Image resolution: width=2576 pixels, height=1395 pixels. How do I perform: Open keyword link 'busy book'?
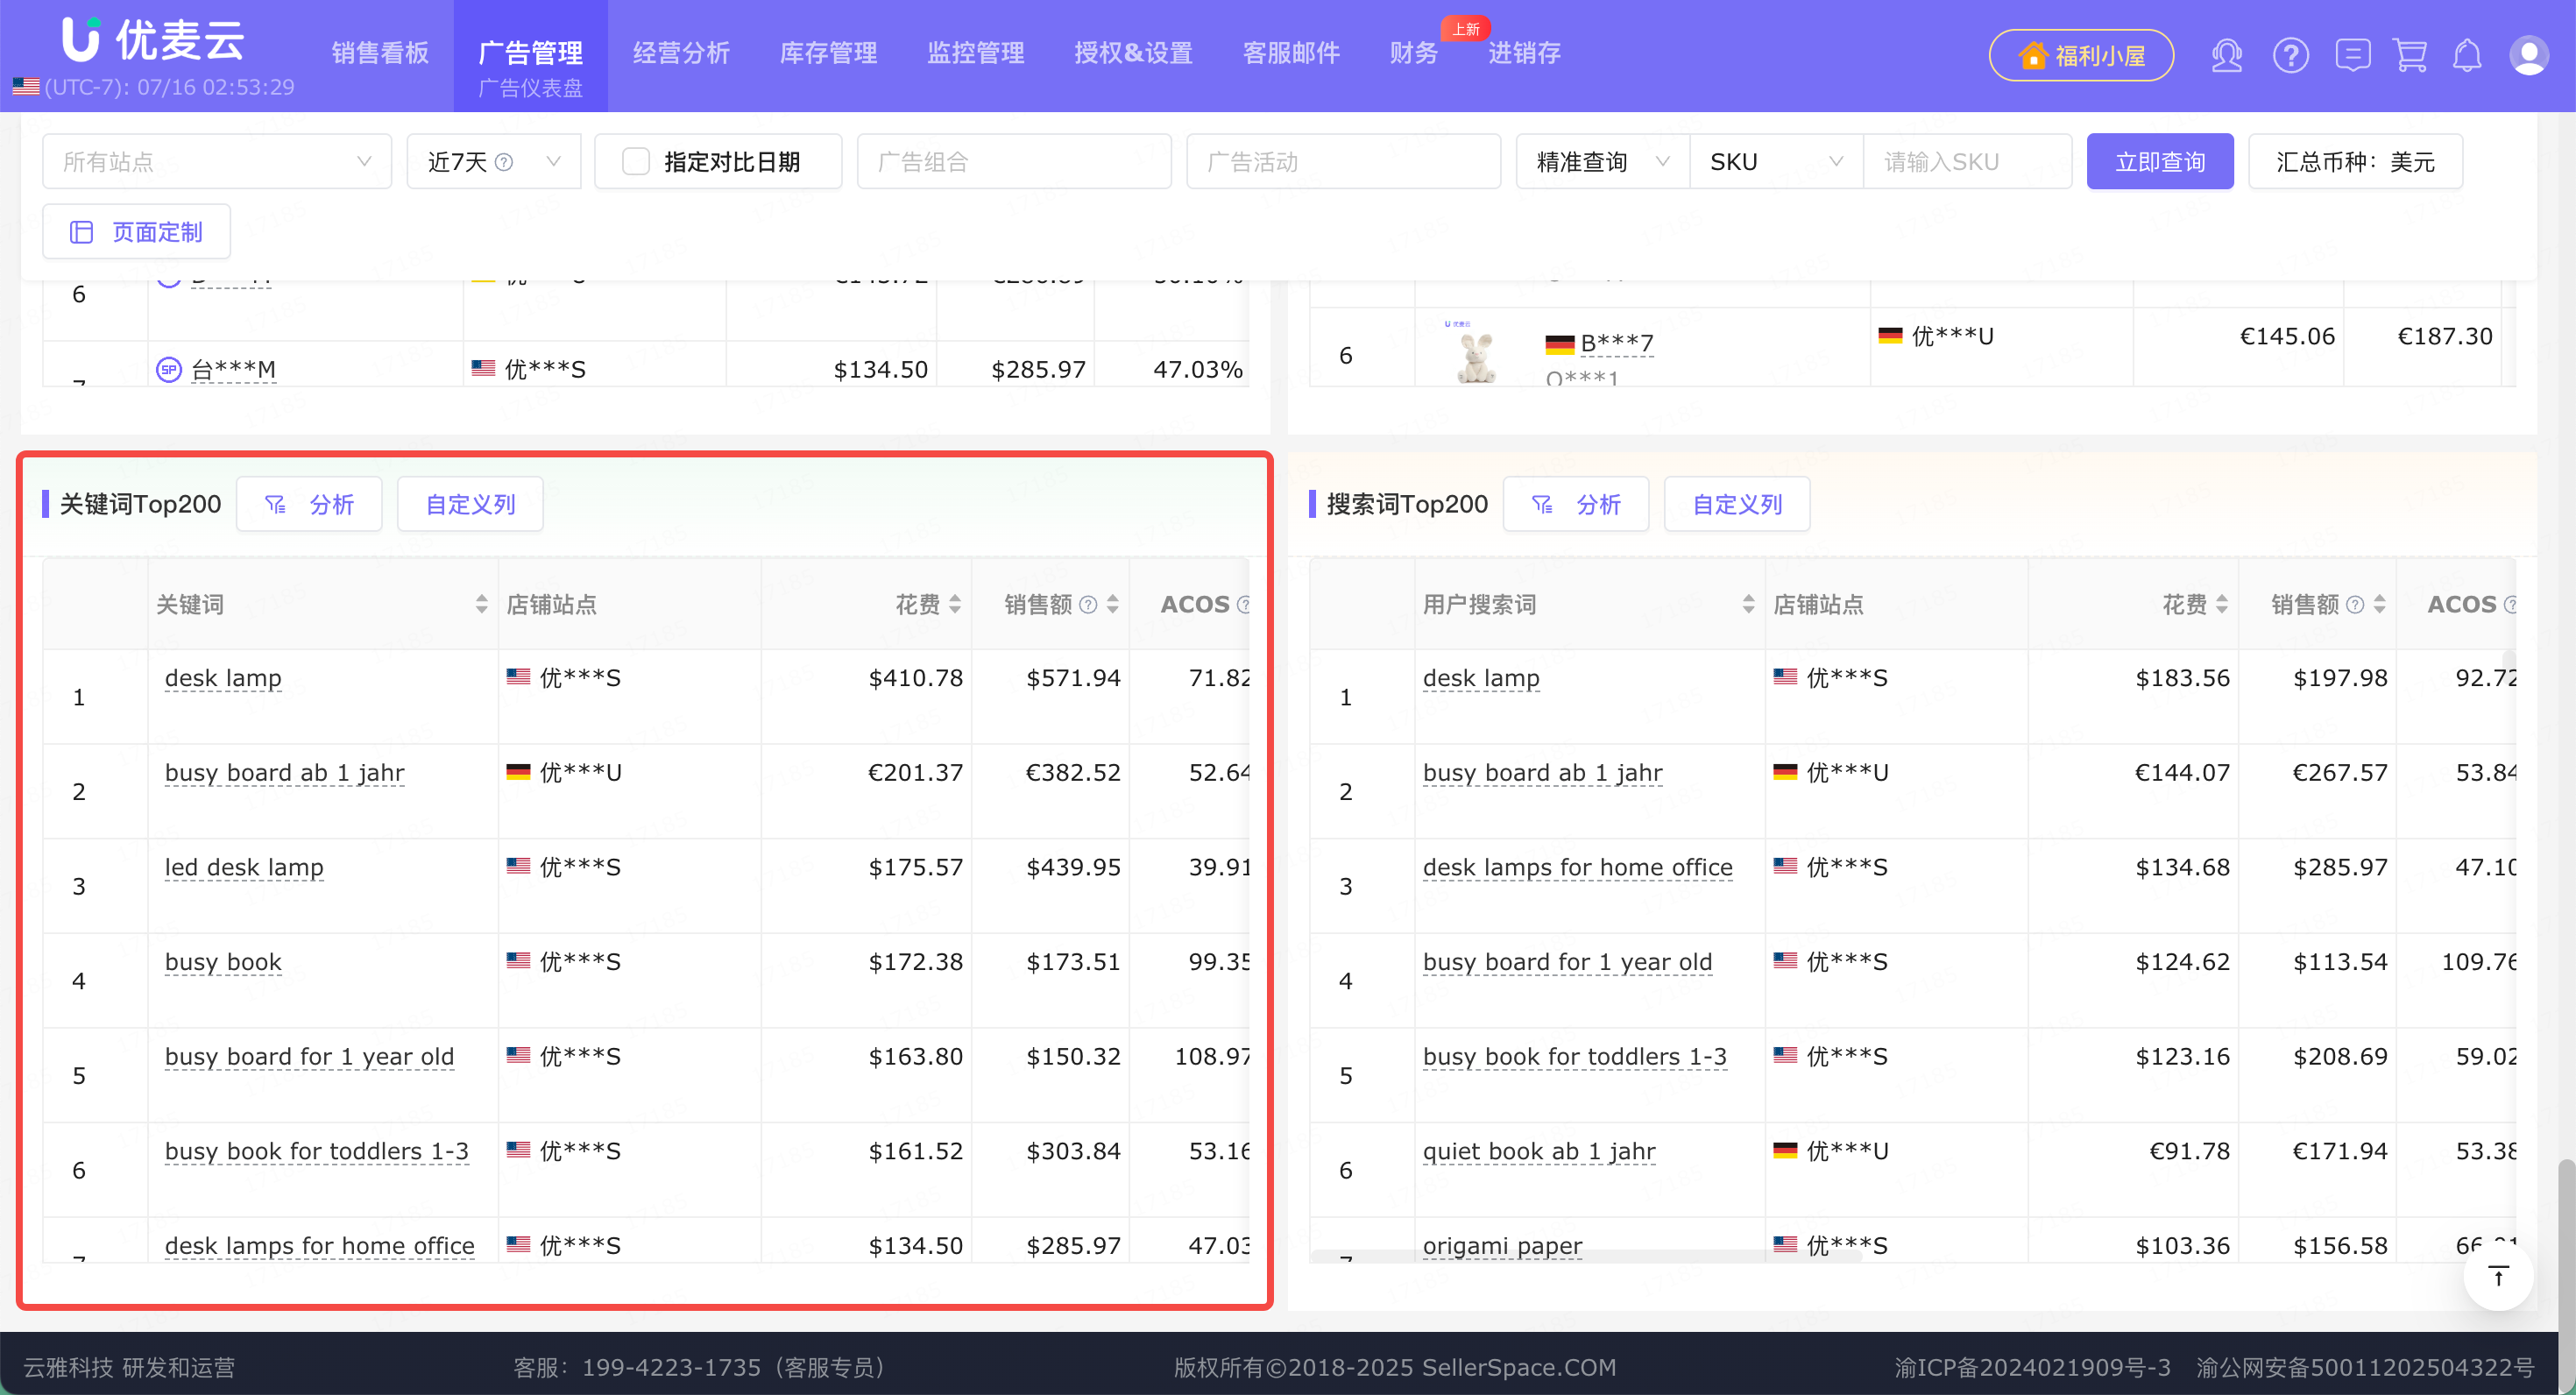223,962
